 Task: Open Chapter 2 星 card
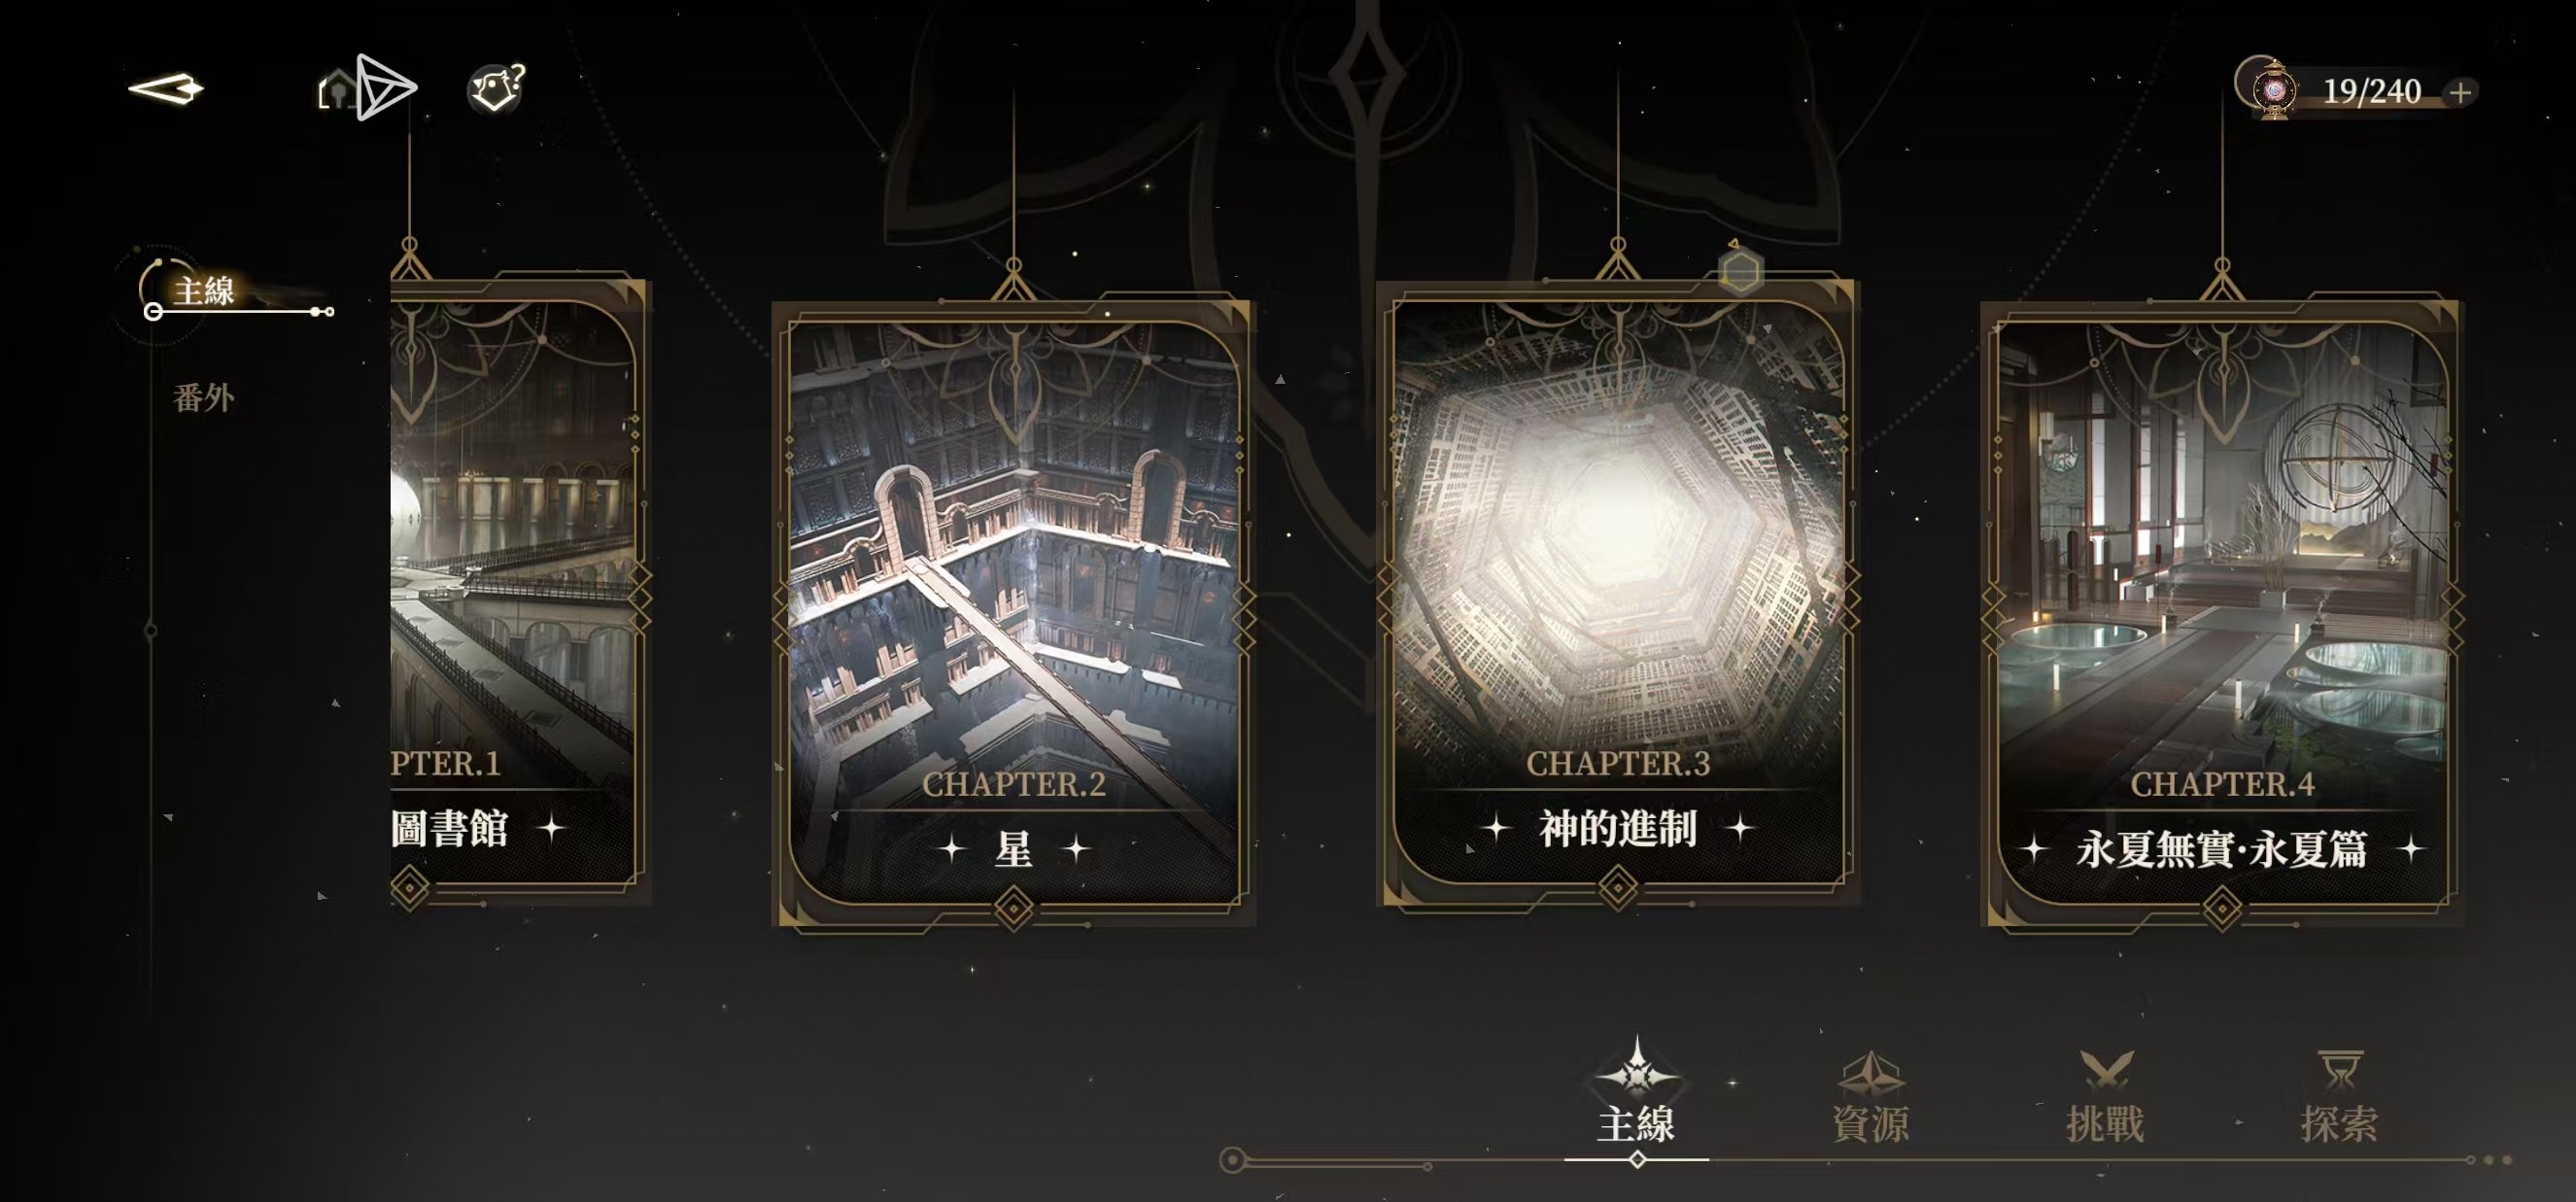1014,614
